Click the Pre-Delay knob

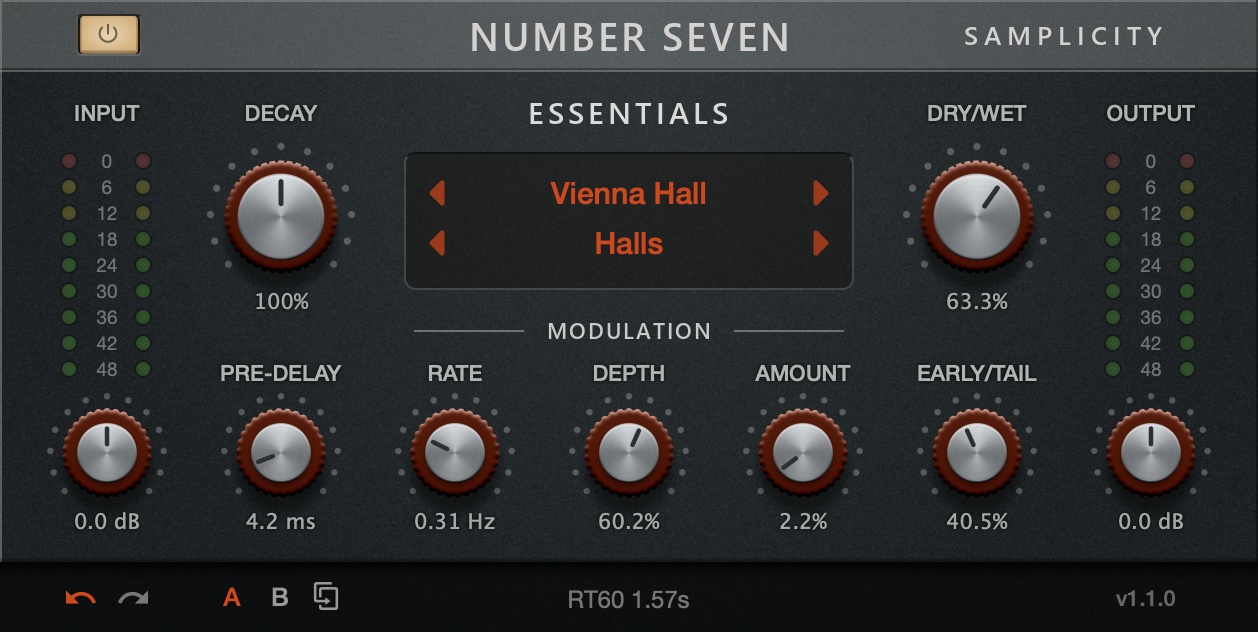[281, 452]
